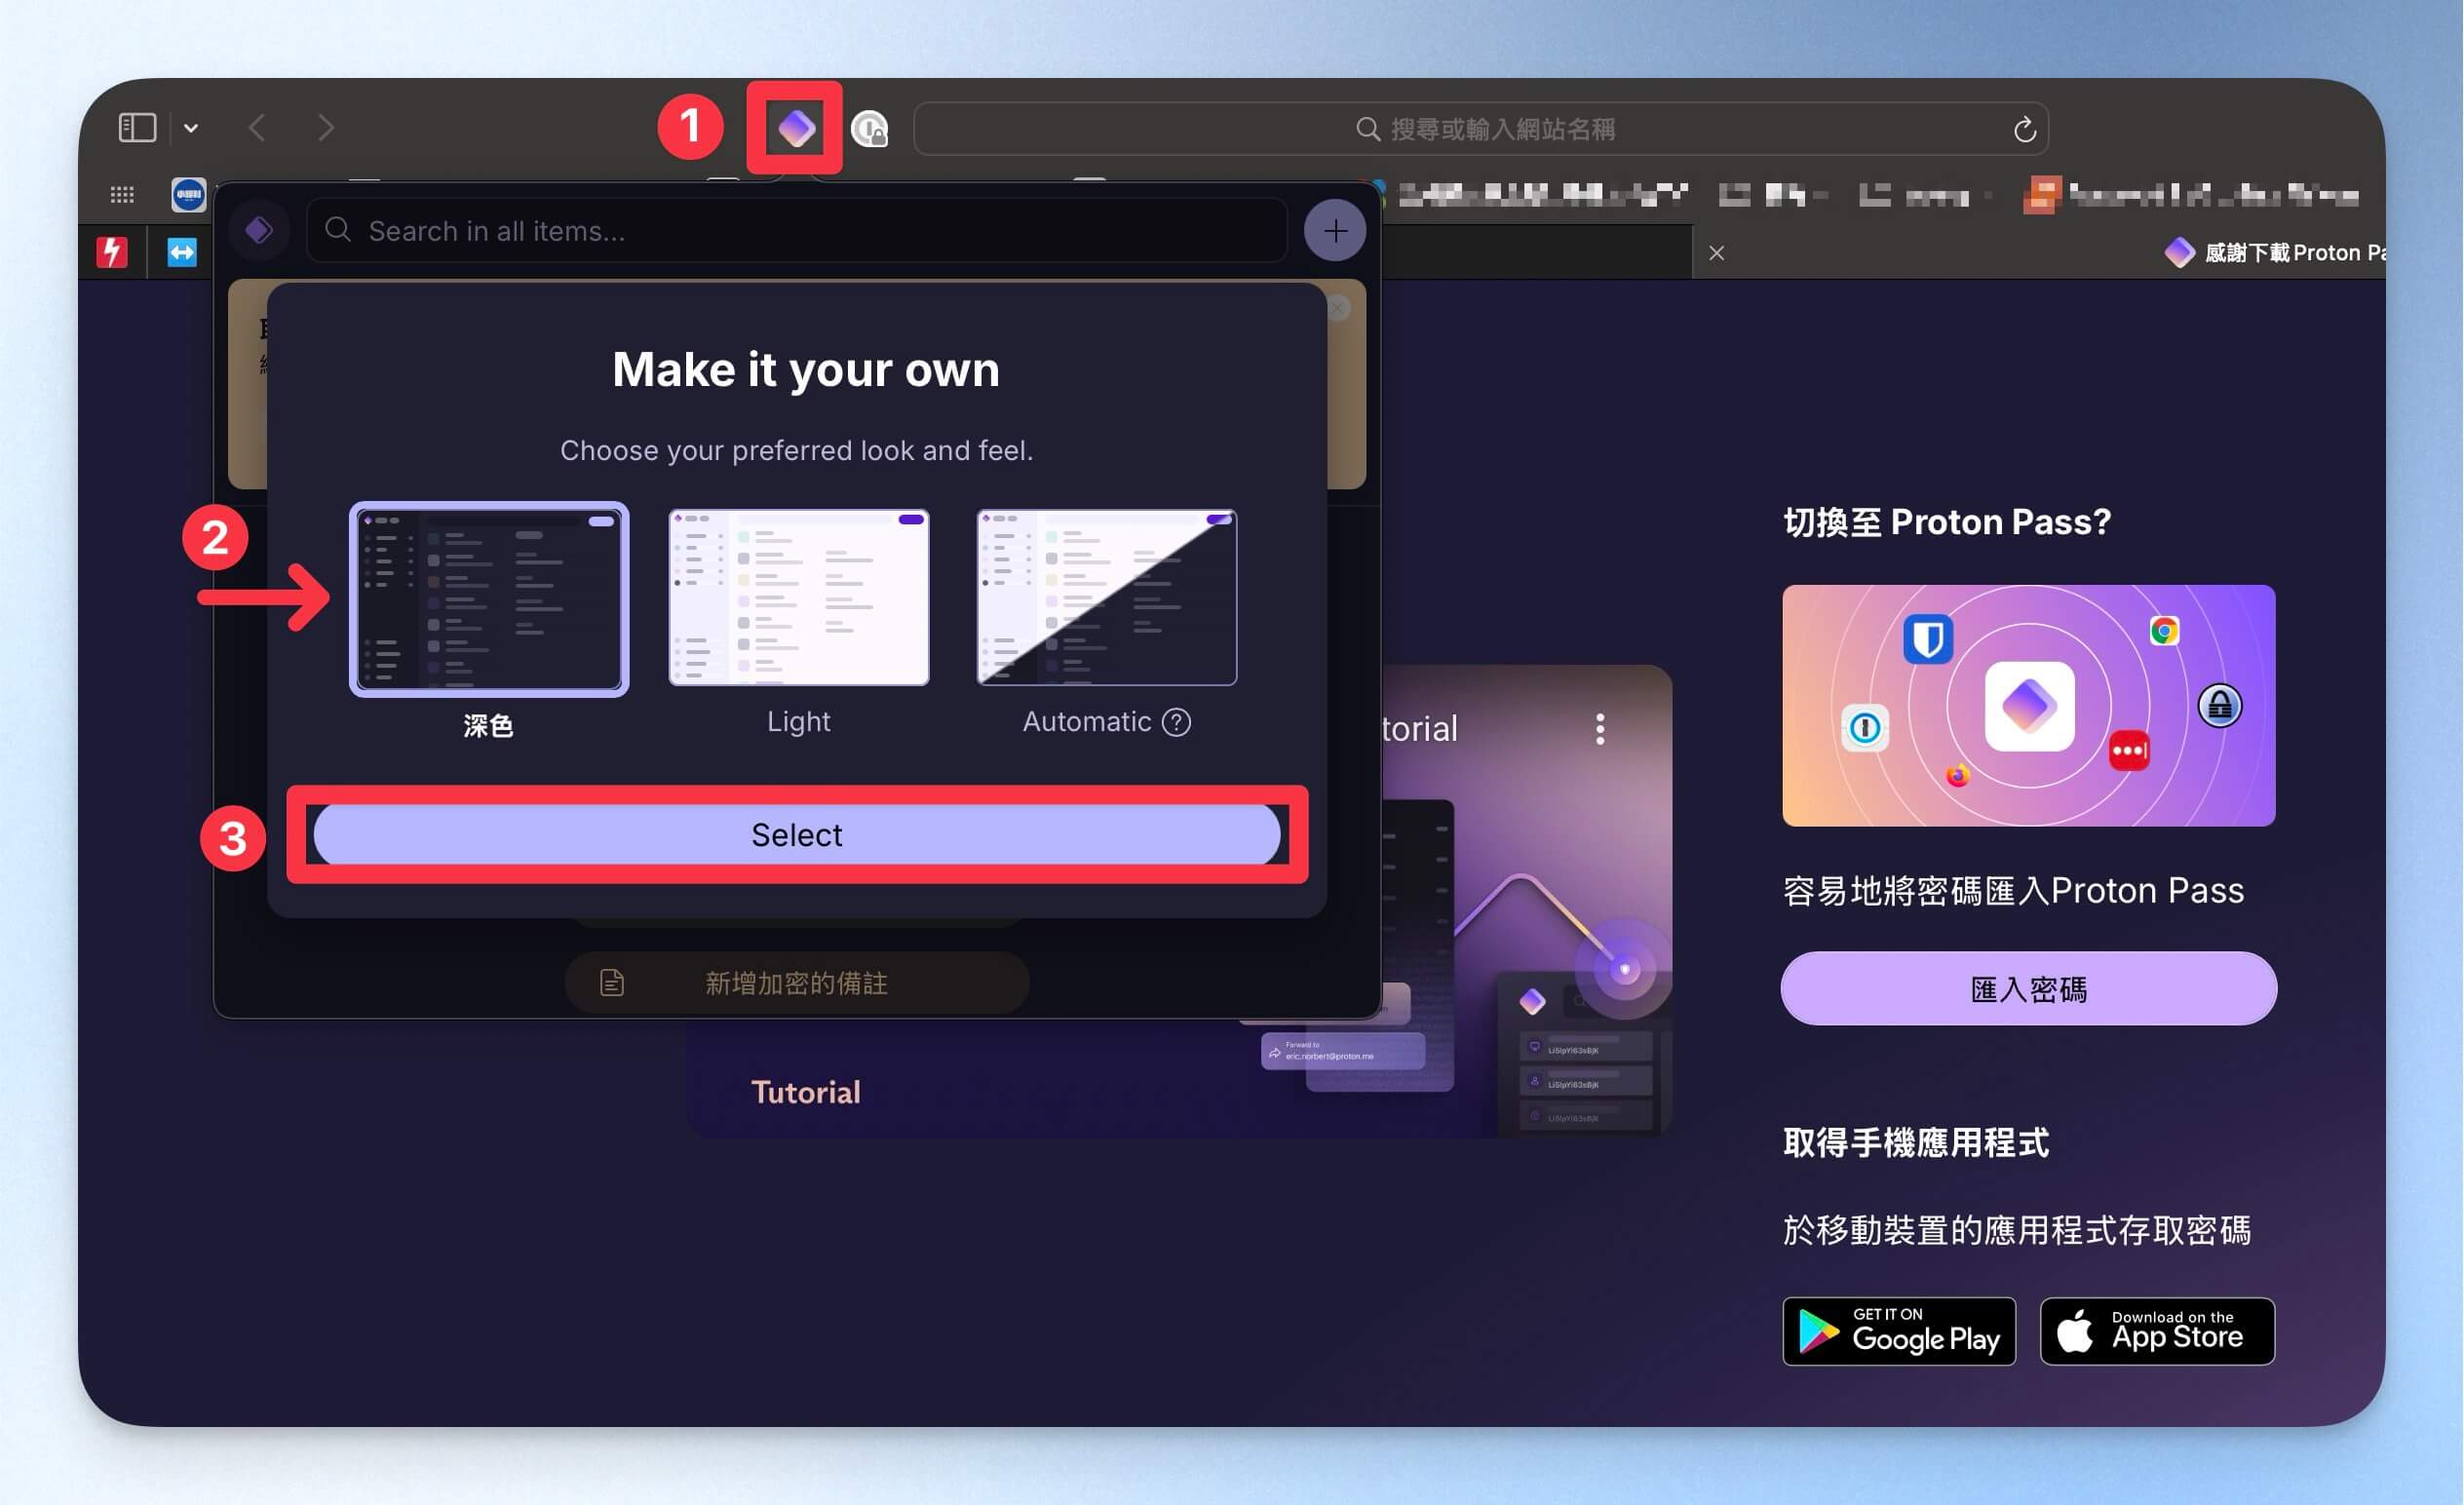Click the '取得手機應用程式' heading
This screenshot has height=1505, width=2464.
1916,1142
